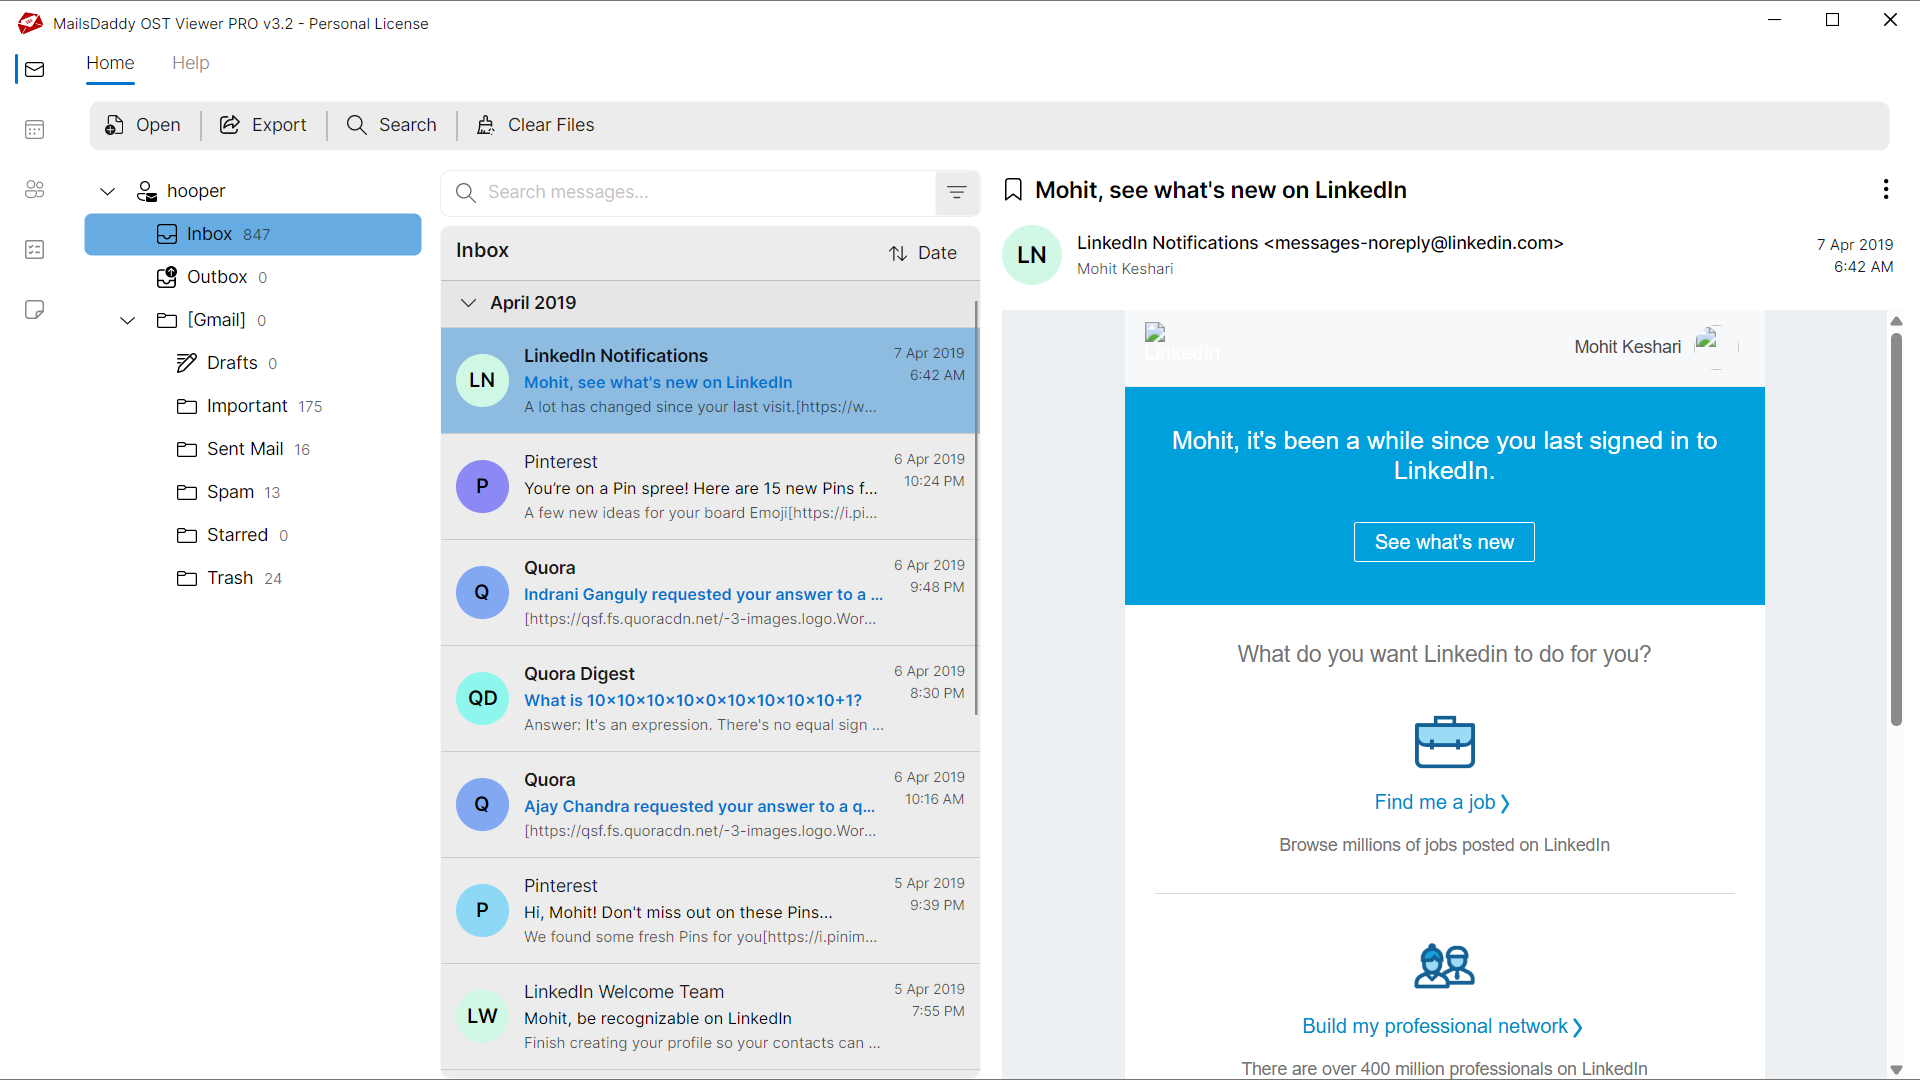Switch to the Home tab
Viewport: 1920px width, 1080px height.
(x=110, y=63)
